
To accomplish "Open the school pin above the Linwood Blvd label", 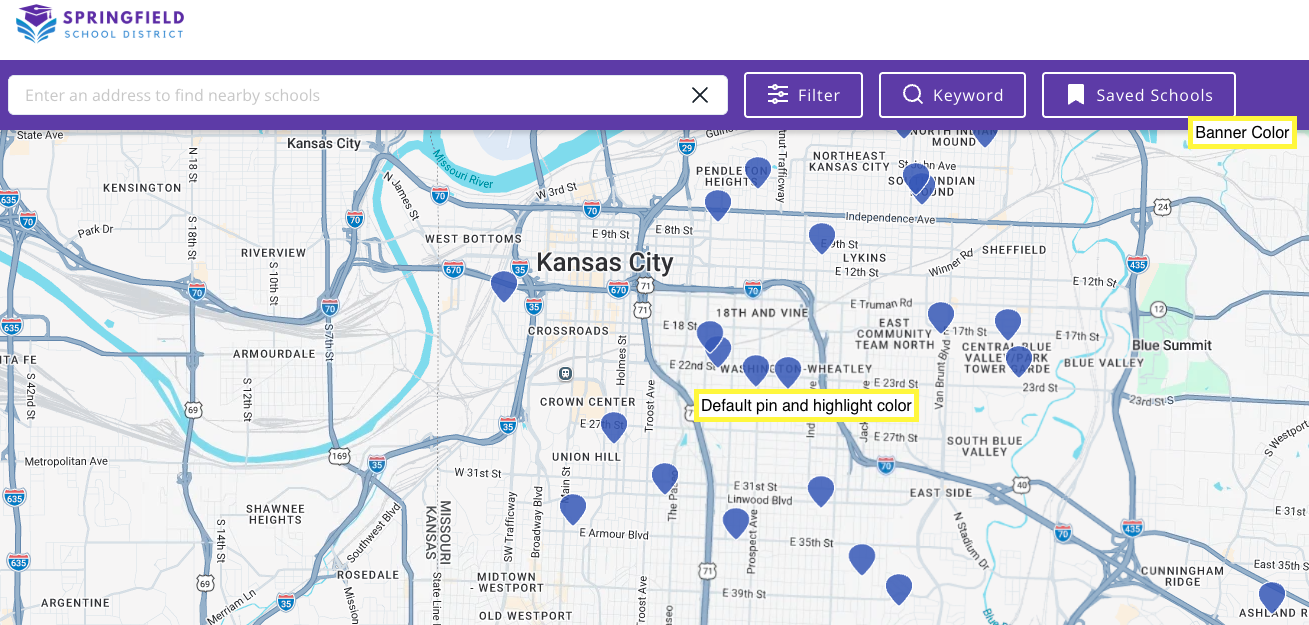I will click(x=821, y=491).
